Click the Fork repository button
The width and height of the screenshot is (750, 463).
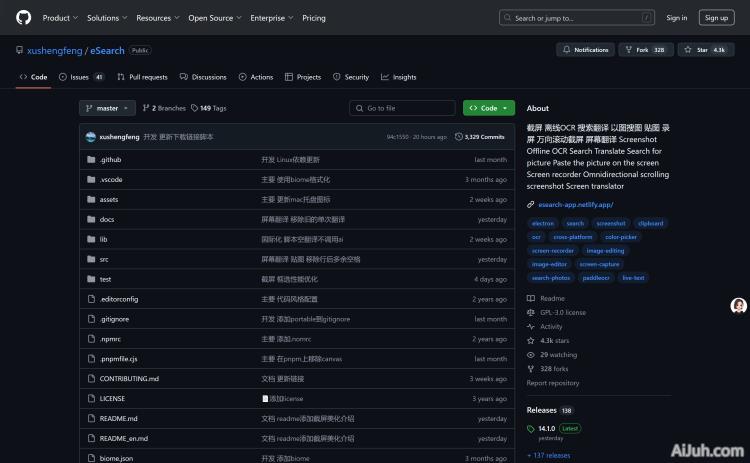[x=646, y=49]
